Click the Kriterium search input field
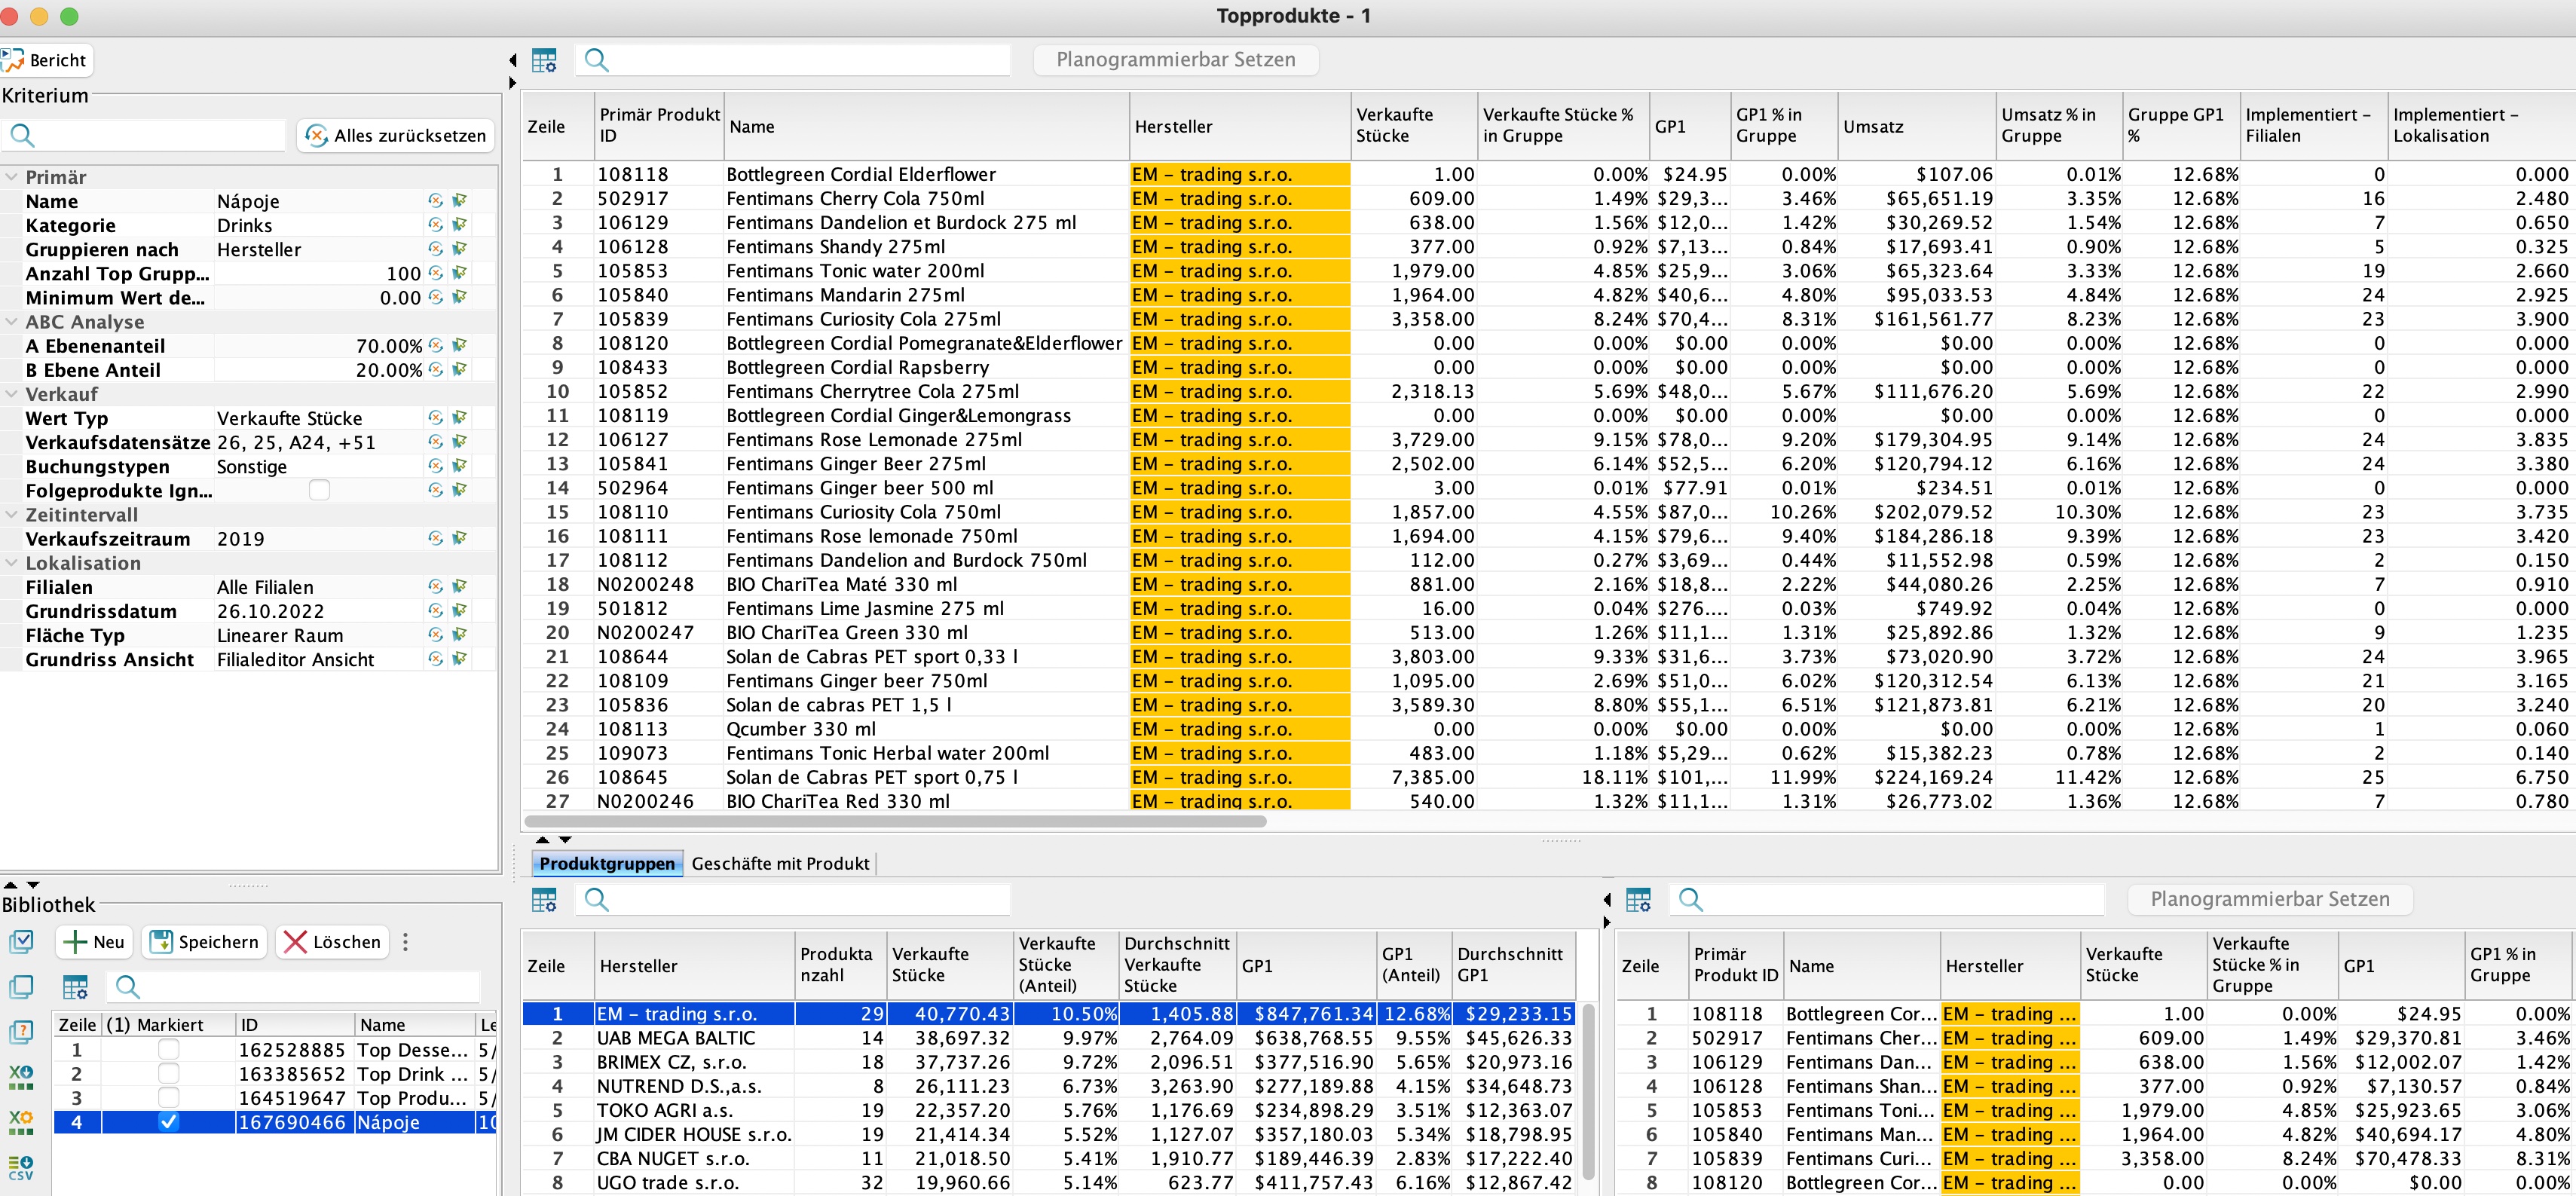The image size is (2576, 1196). 160,135
